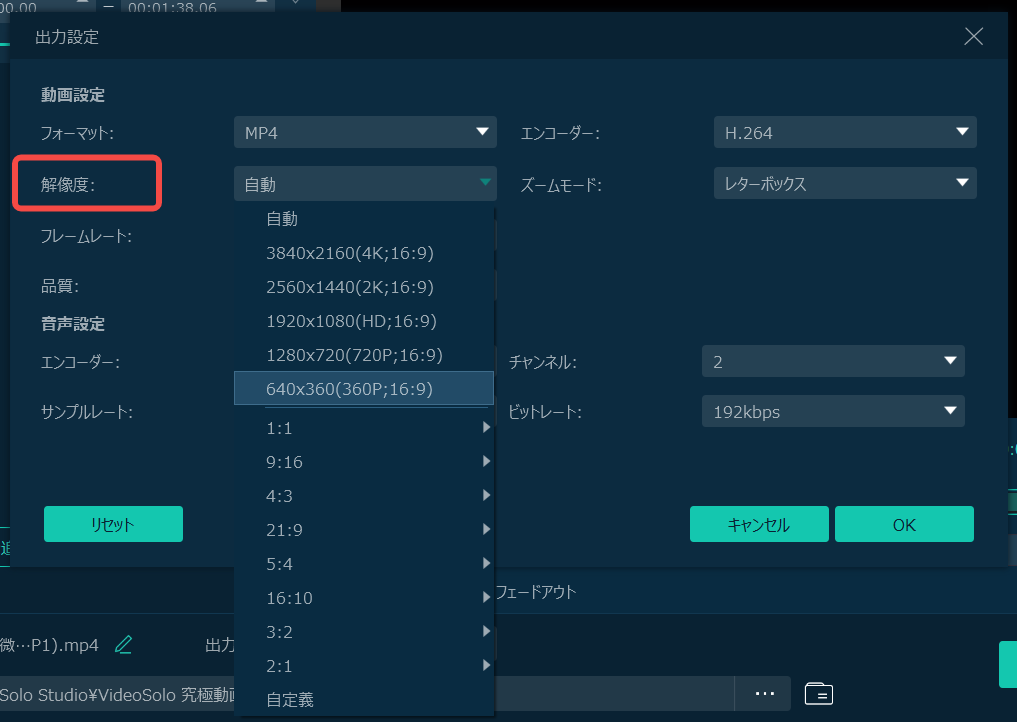Open the ビットレート 192kbps dropdown
Image resolution: width=1017 pixels, height=722 pixels.
point(832,411)
